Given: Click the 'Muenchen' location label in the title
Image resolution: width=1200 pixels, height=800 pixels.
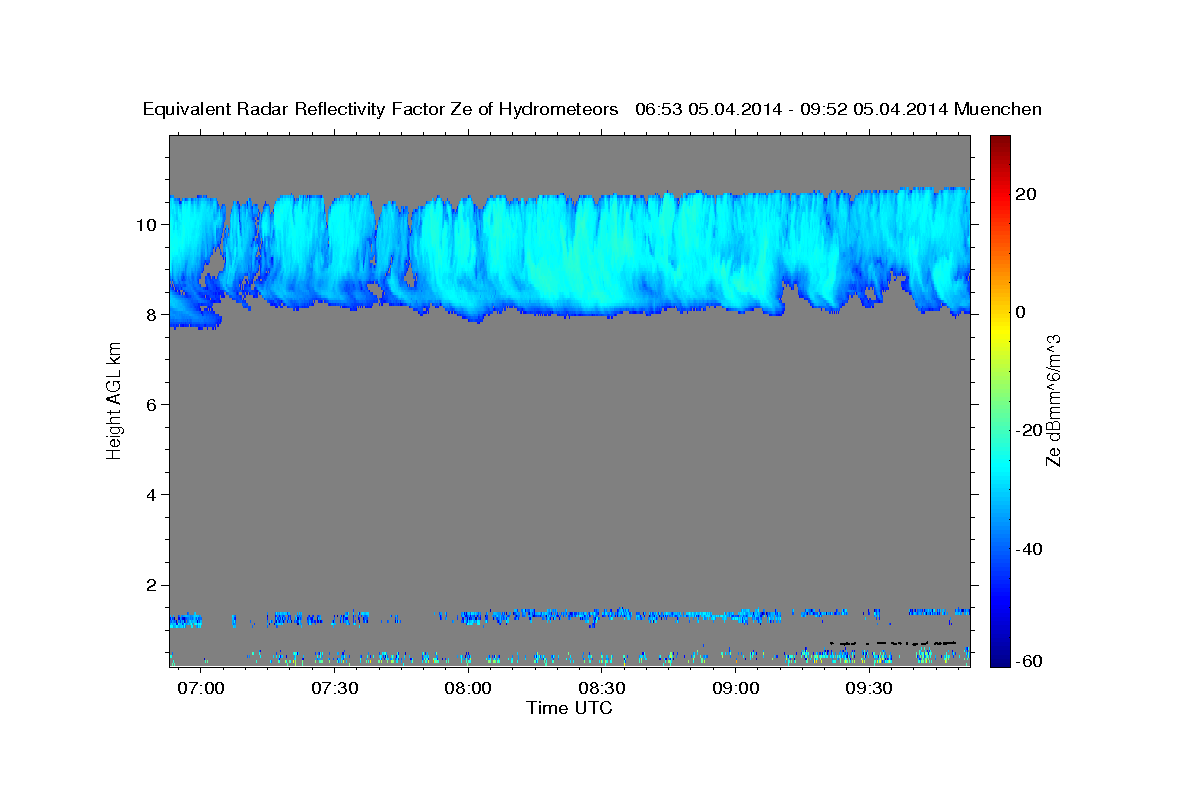Looking at the screenshot, I should pos(998,110).
